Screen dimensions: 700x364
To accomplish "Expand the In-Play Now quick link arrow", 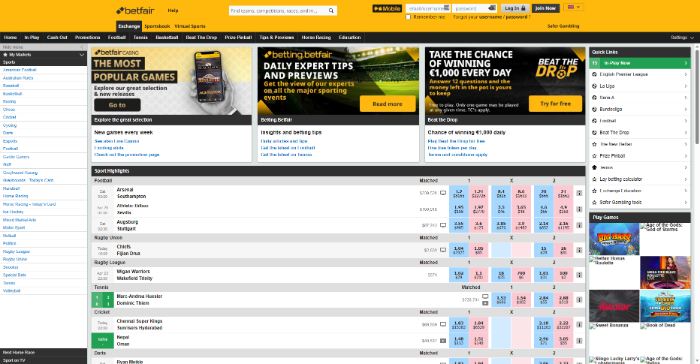I will tap(686, 63).
